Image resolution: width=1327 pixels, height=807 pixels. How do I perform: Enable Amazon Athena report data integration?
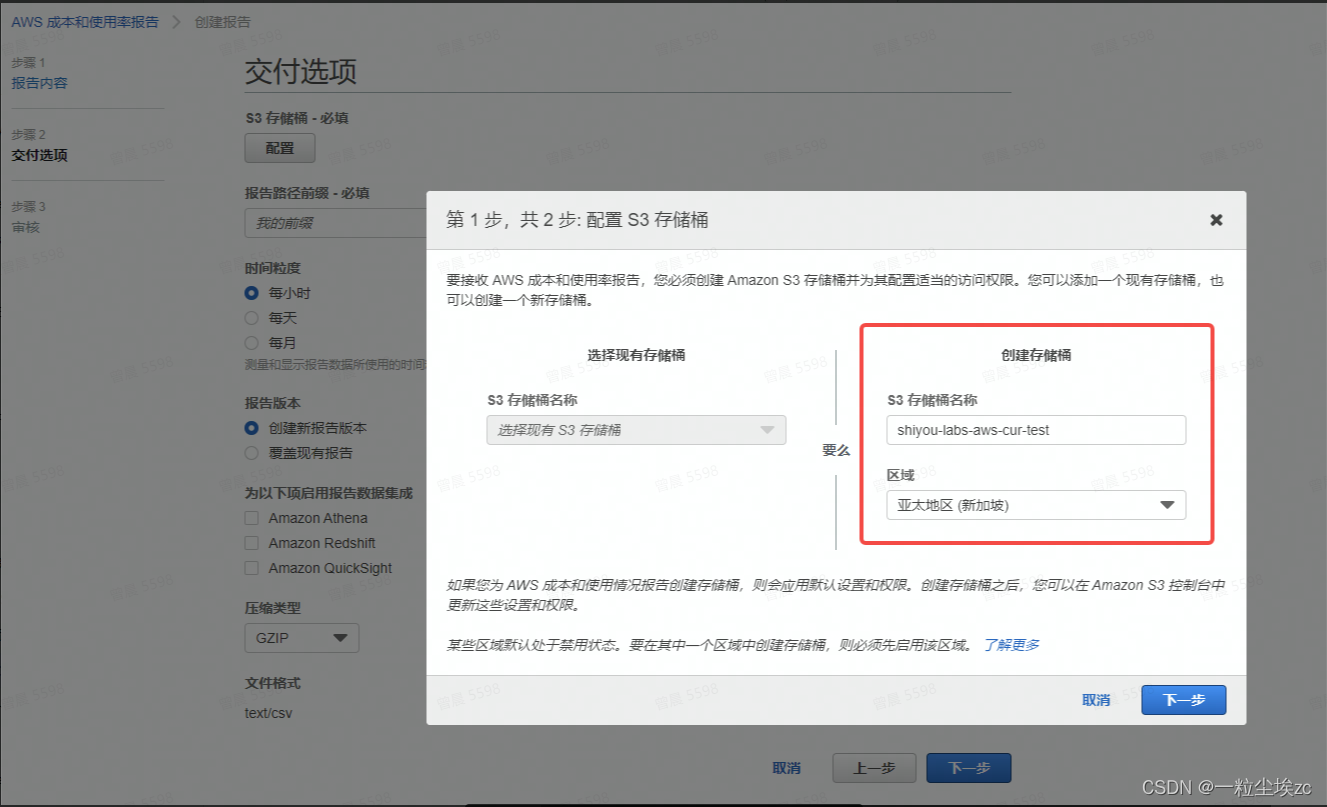(x=253, y=518)
